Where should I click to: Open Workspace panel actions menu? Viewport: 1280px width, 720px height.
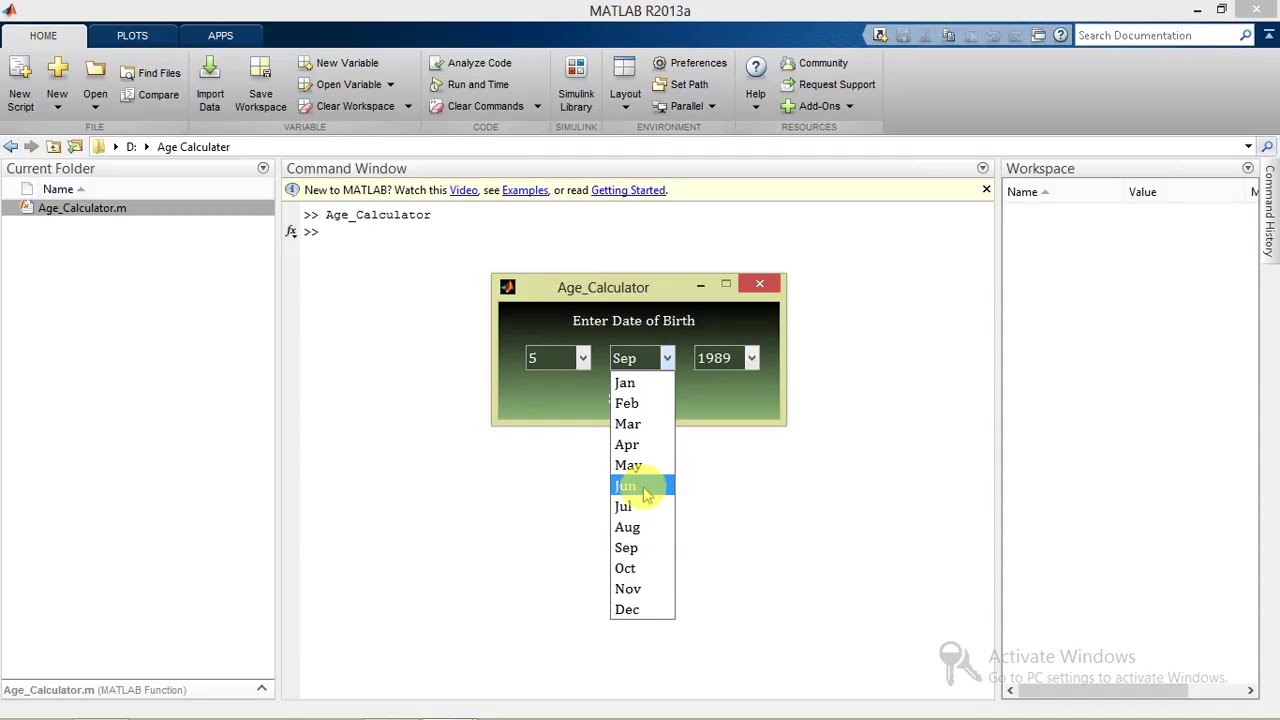tap(1248, 168)
